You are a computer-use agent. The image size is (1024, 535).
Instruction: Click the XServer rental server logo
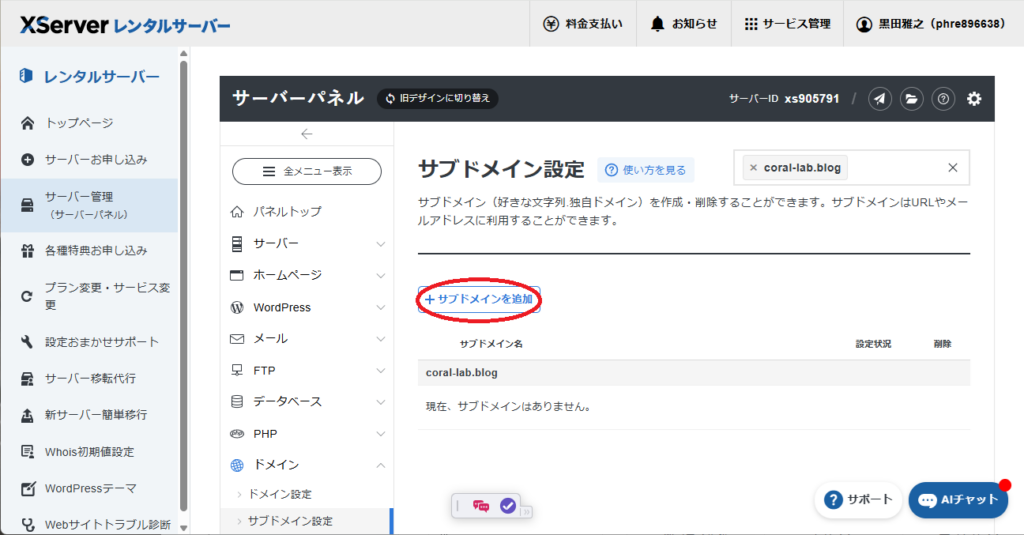point(125,25)
